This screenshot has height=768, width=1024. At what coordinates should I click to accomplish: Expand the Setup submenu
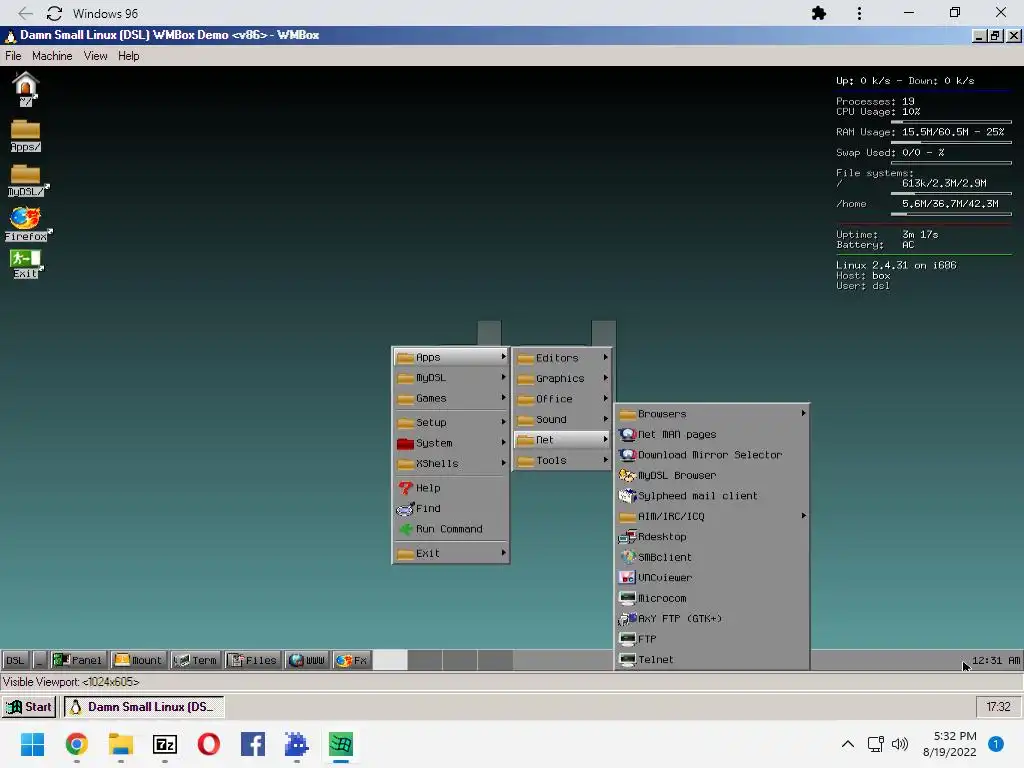pos(451,423)
